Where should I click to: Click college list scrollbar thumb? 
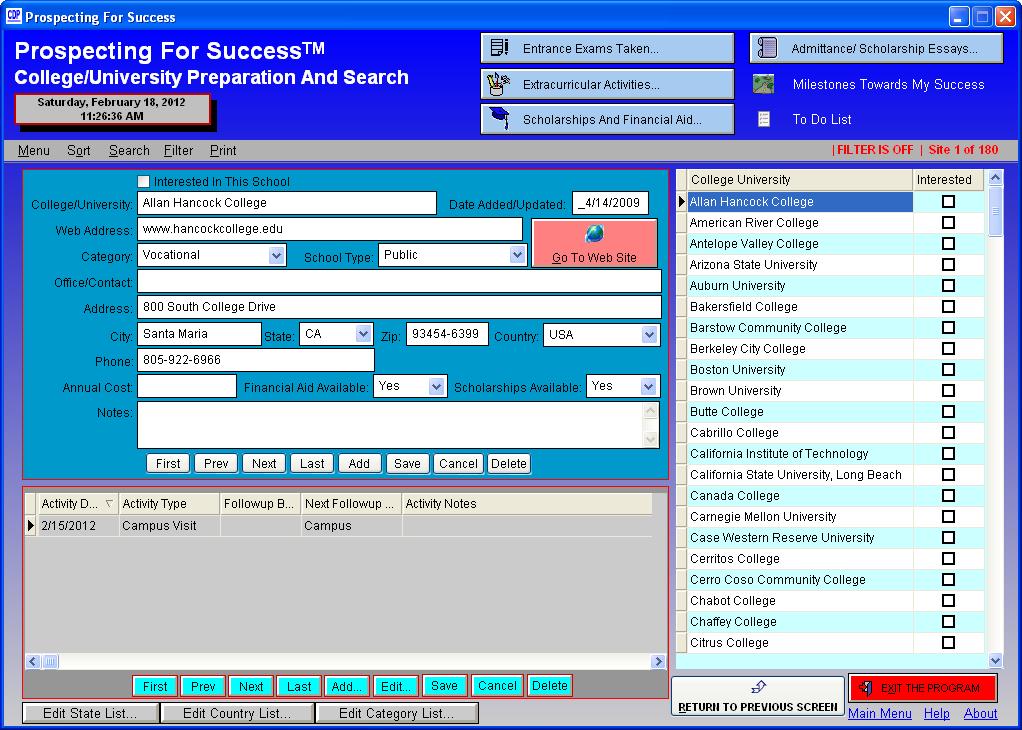click(x=995, y=211)
